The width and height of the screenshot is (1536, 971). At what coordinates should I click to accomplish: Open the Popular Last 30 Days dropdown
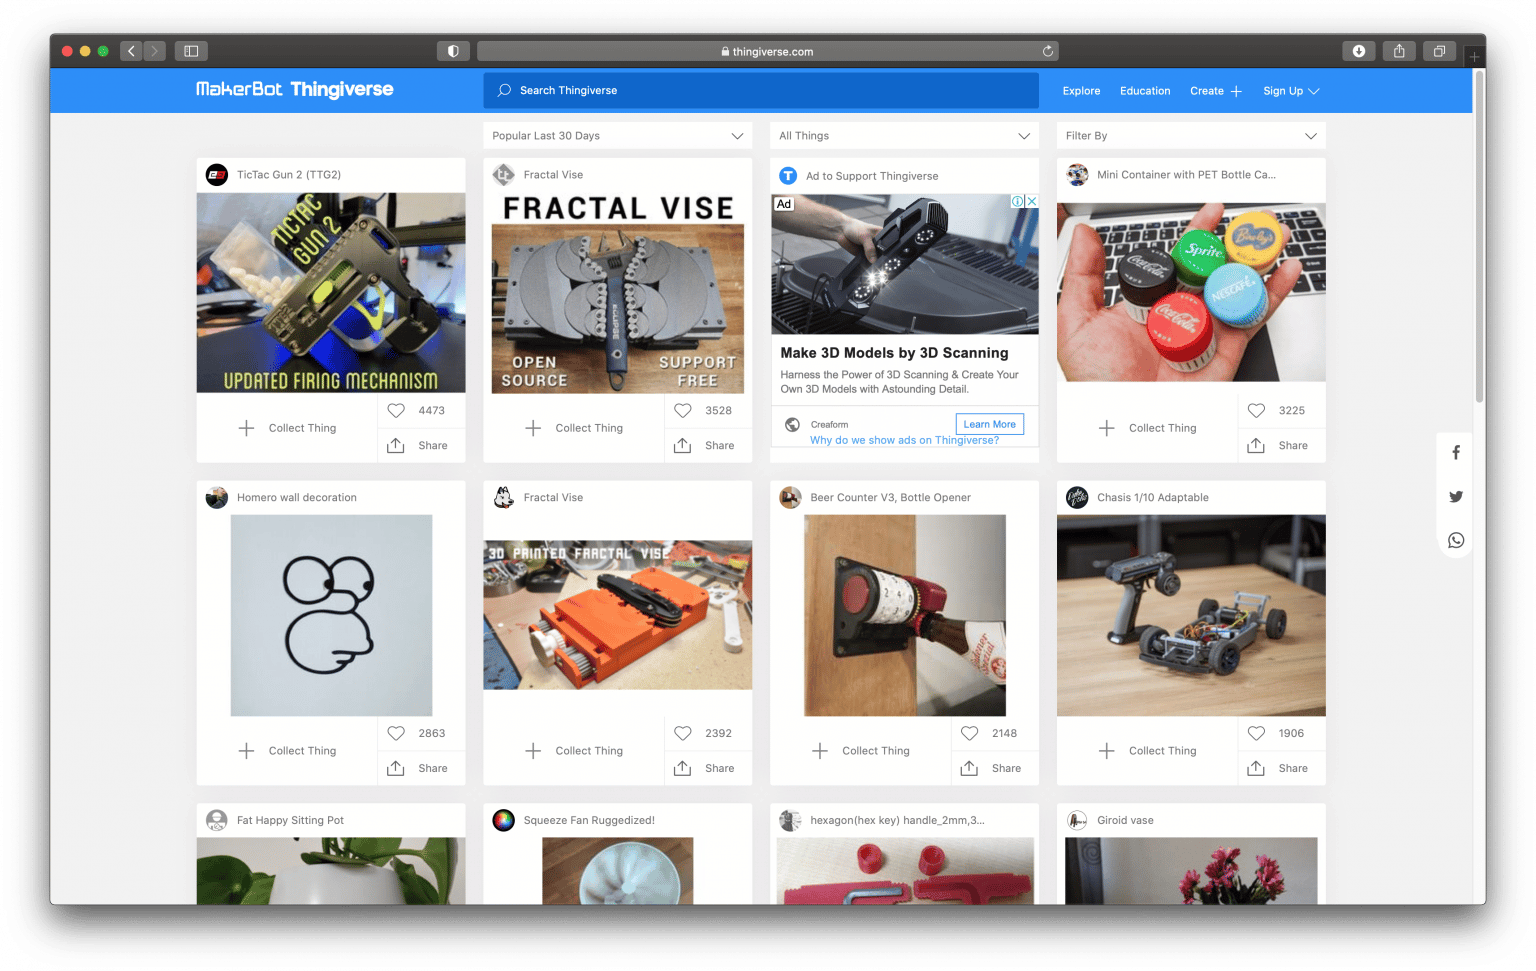[x=618, y=136]
